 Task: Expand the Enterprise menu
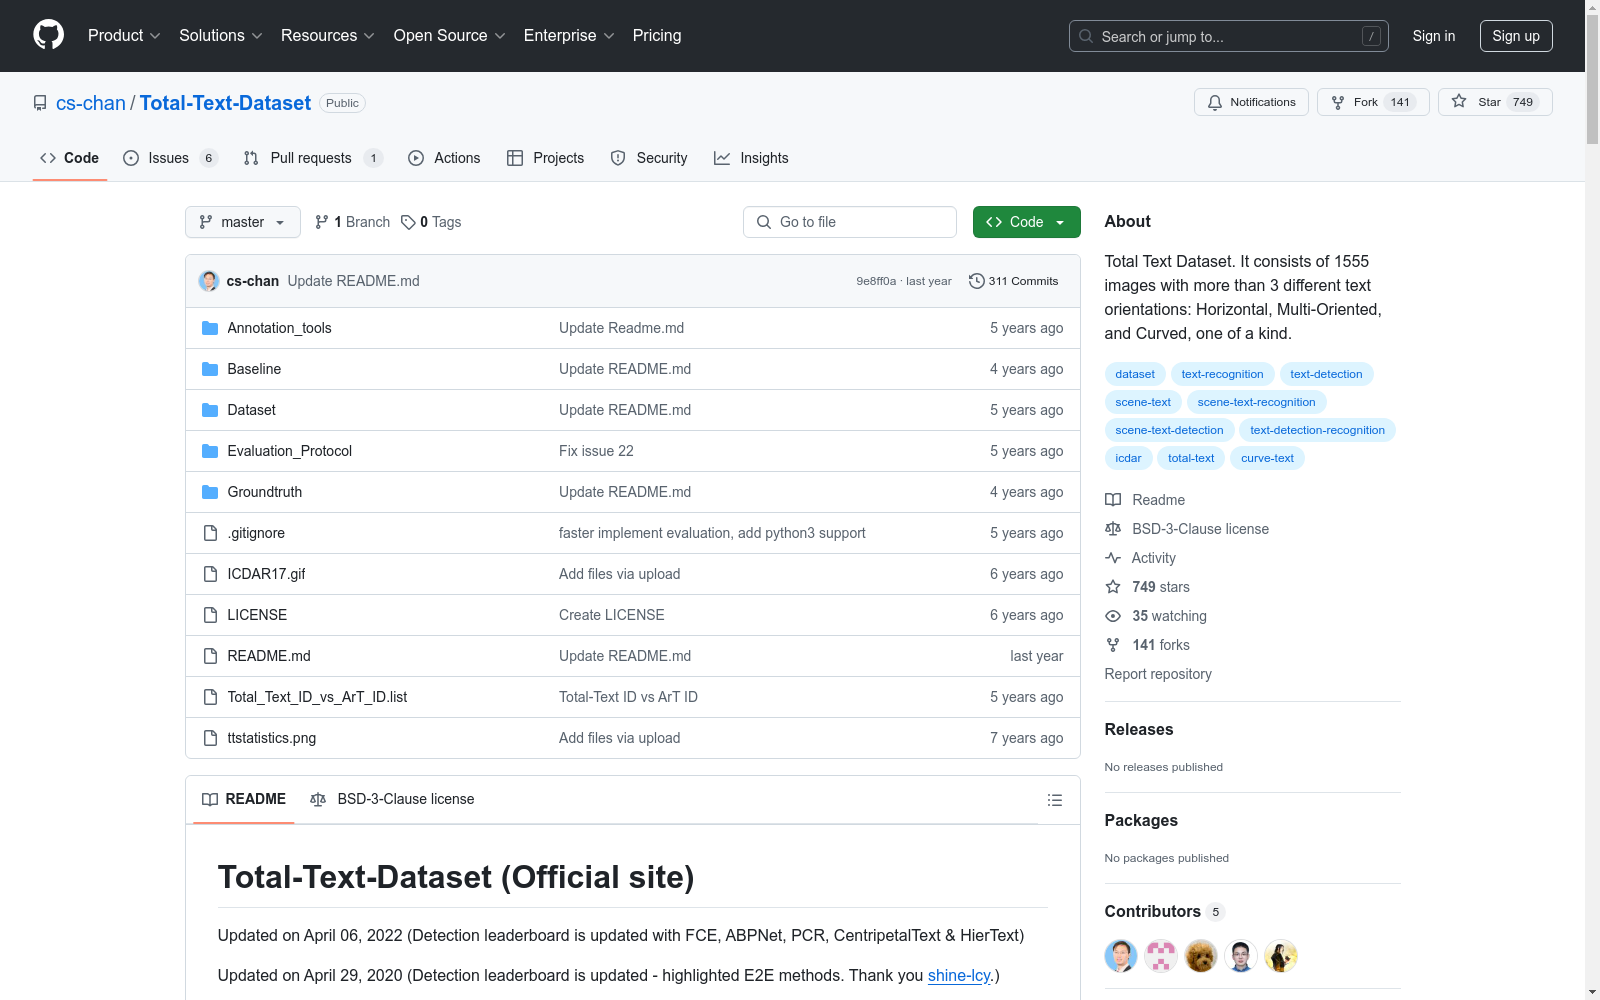569,35
